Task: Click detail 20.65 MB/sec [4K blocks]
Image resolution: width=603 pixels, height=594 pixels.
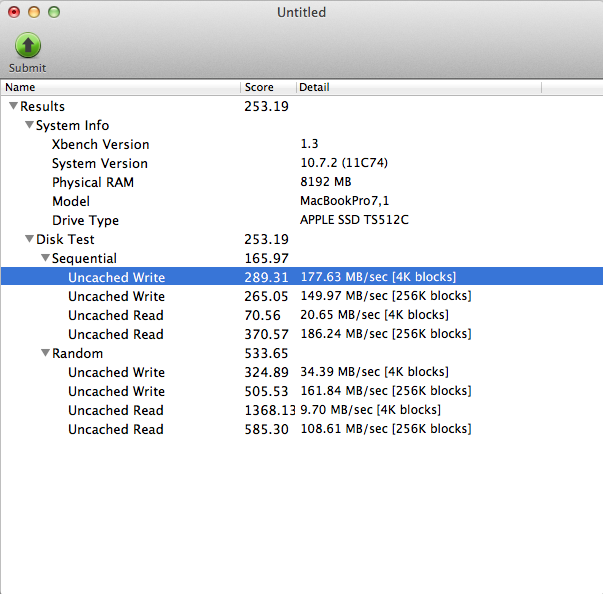Action: click(374, 315)
